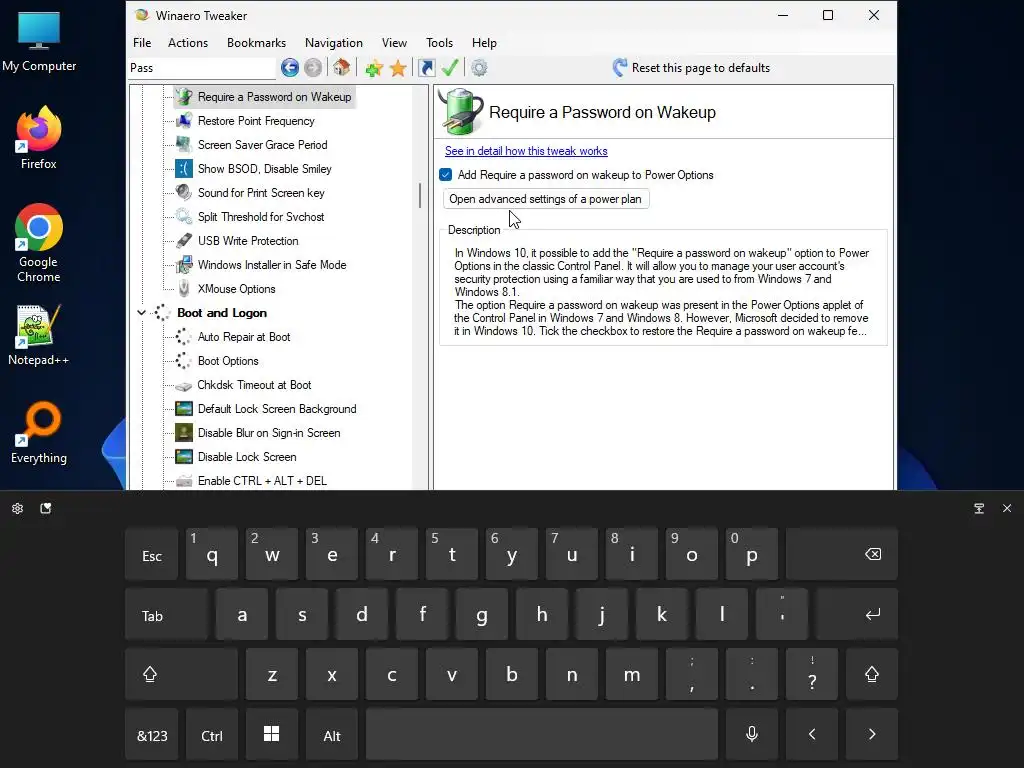Toggle the Alt key on touch keyboard

pyautogui.click(x=332, y=734)
